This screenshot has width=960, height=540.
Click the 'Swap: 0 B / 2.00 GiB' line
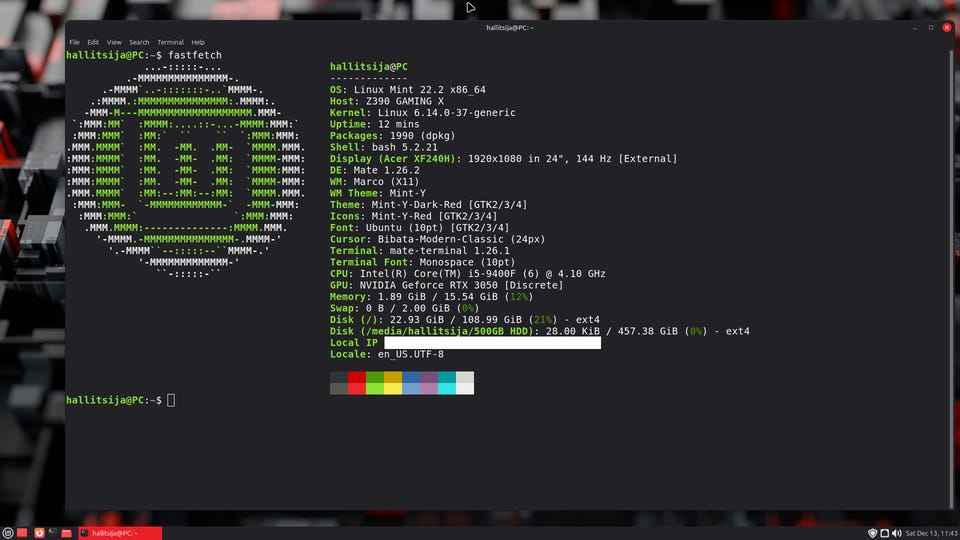tap(405, 309)
